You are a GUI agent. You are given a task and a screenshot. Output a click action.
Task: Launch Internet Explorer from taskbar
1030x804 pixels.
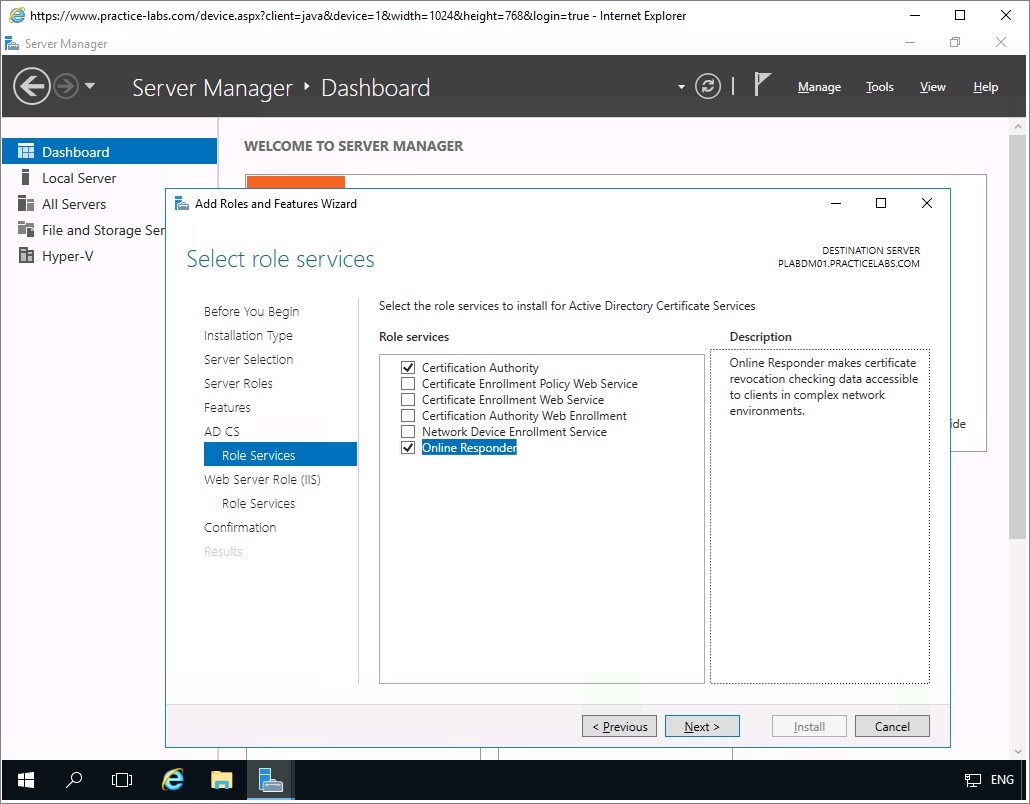pos(173,780)
